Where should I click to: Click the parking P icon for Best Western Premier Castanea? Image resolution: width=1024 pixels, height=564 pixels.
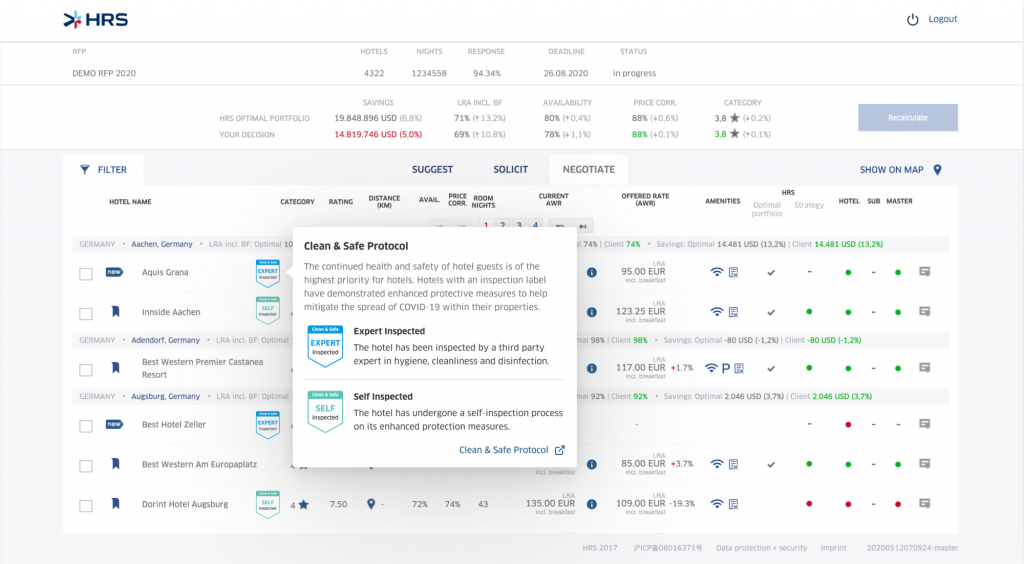(726, 368)
